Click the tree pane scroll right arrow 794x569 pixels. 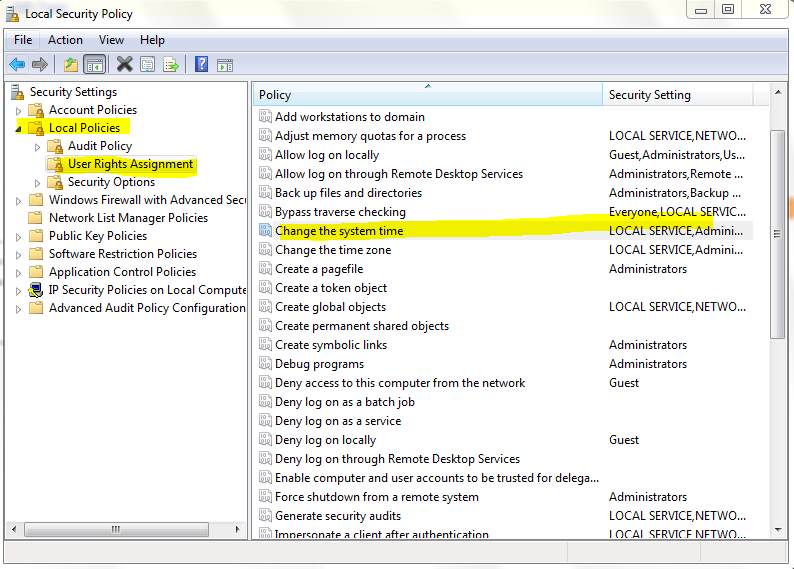click(237, 530)
